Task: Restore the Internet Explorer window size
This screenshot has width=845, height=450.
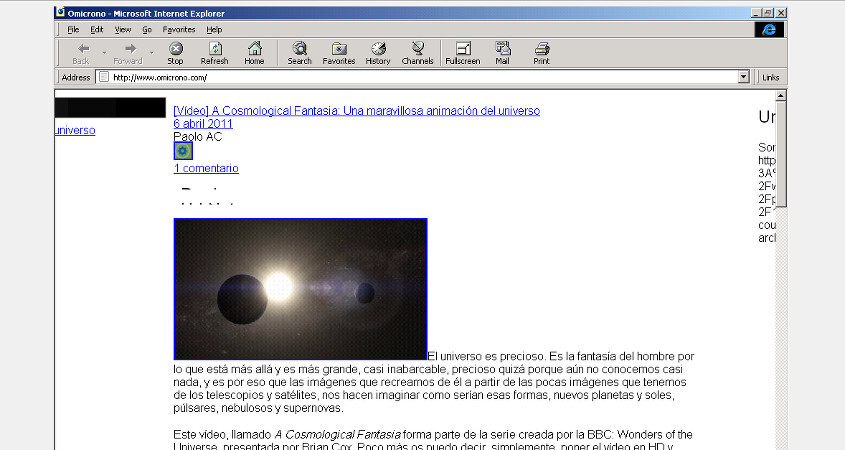Action: [768, 13]
